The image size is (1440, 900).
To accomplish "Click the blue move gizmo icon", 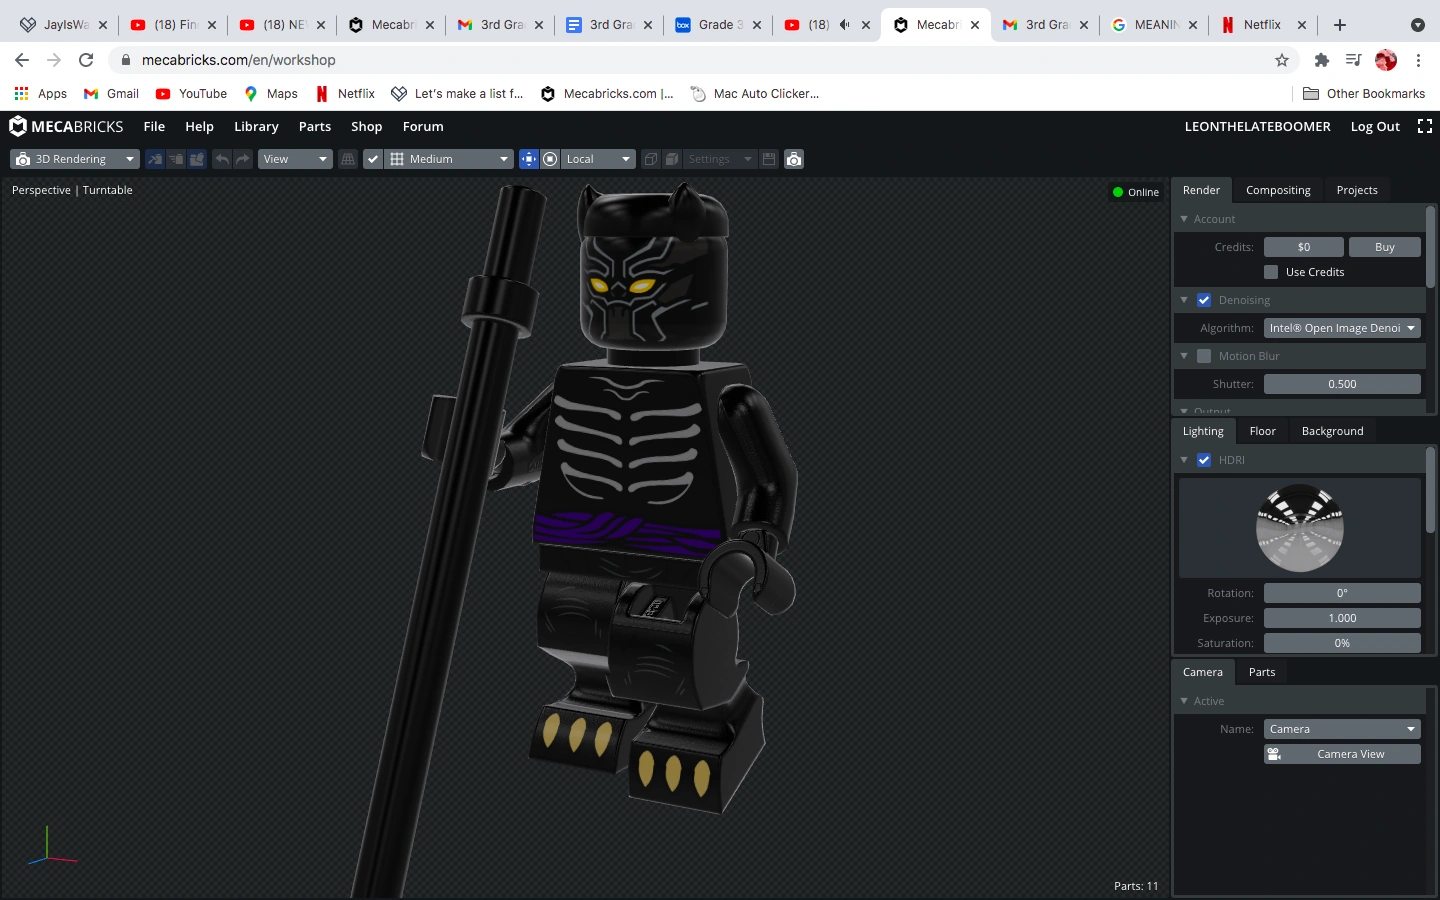I will [529, 158].
